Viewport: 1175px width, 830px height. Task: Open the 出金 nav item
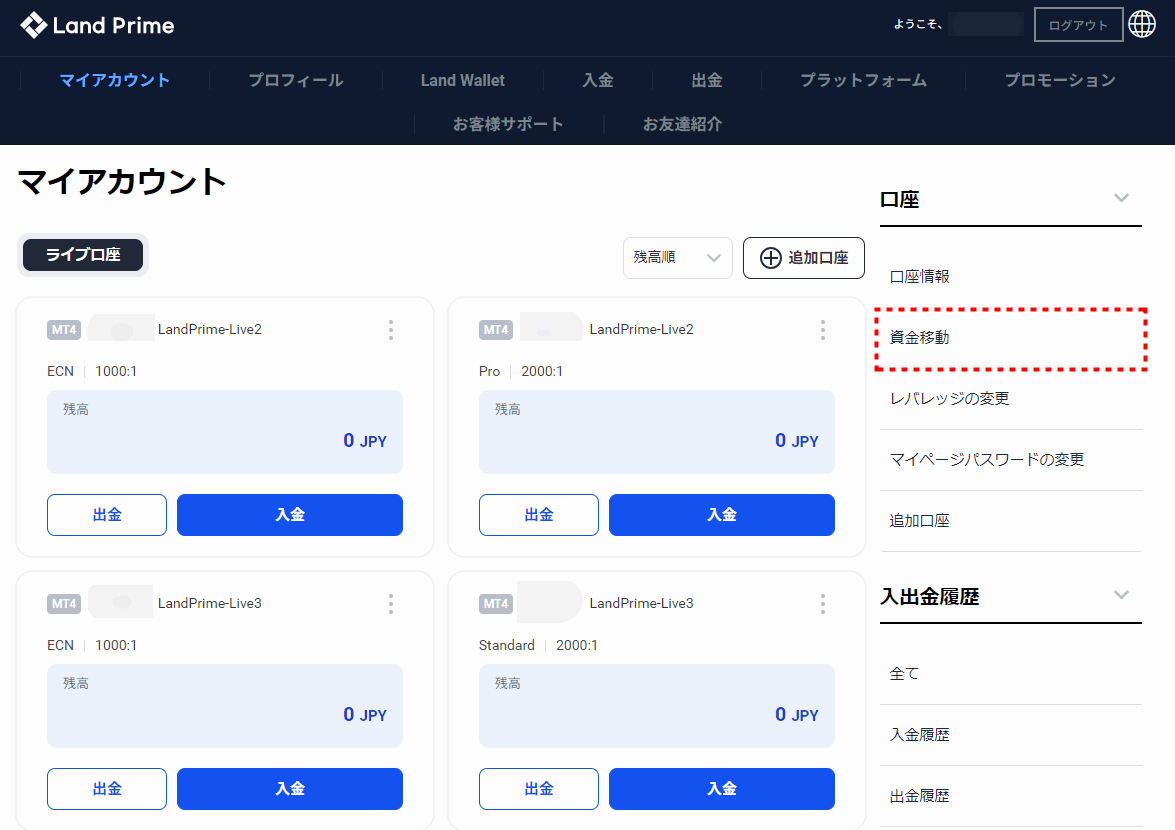[x=707, y=80]
